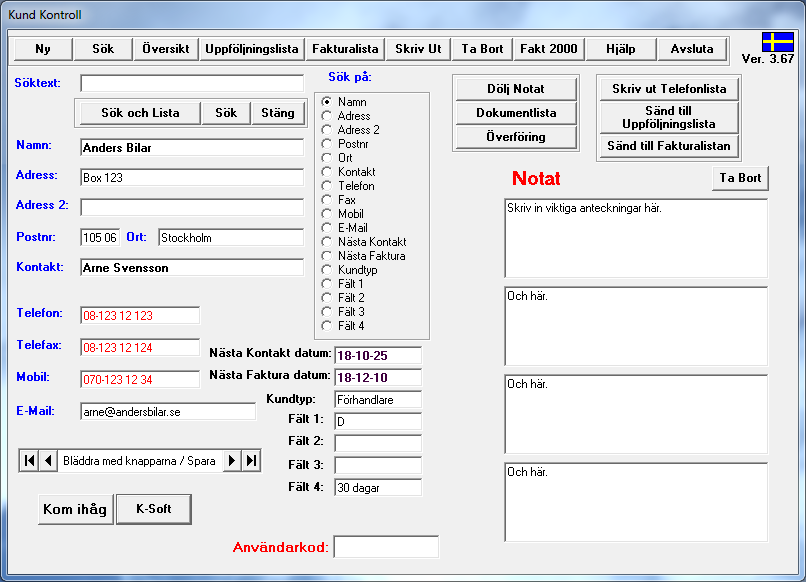Click Ta Bort in the top toolbar
This screenshot has width=806, height=582.
tap(482, 49)
